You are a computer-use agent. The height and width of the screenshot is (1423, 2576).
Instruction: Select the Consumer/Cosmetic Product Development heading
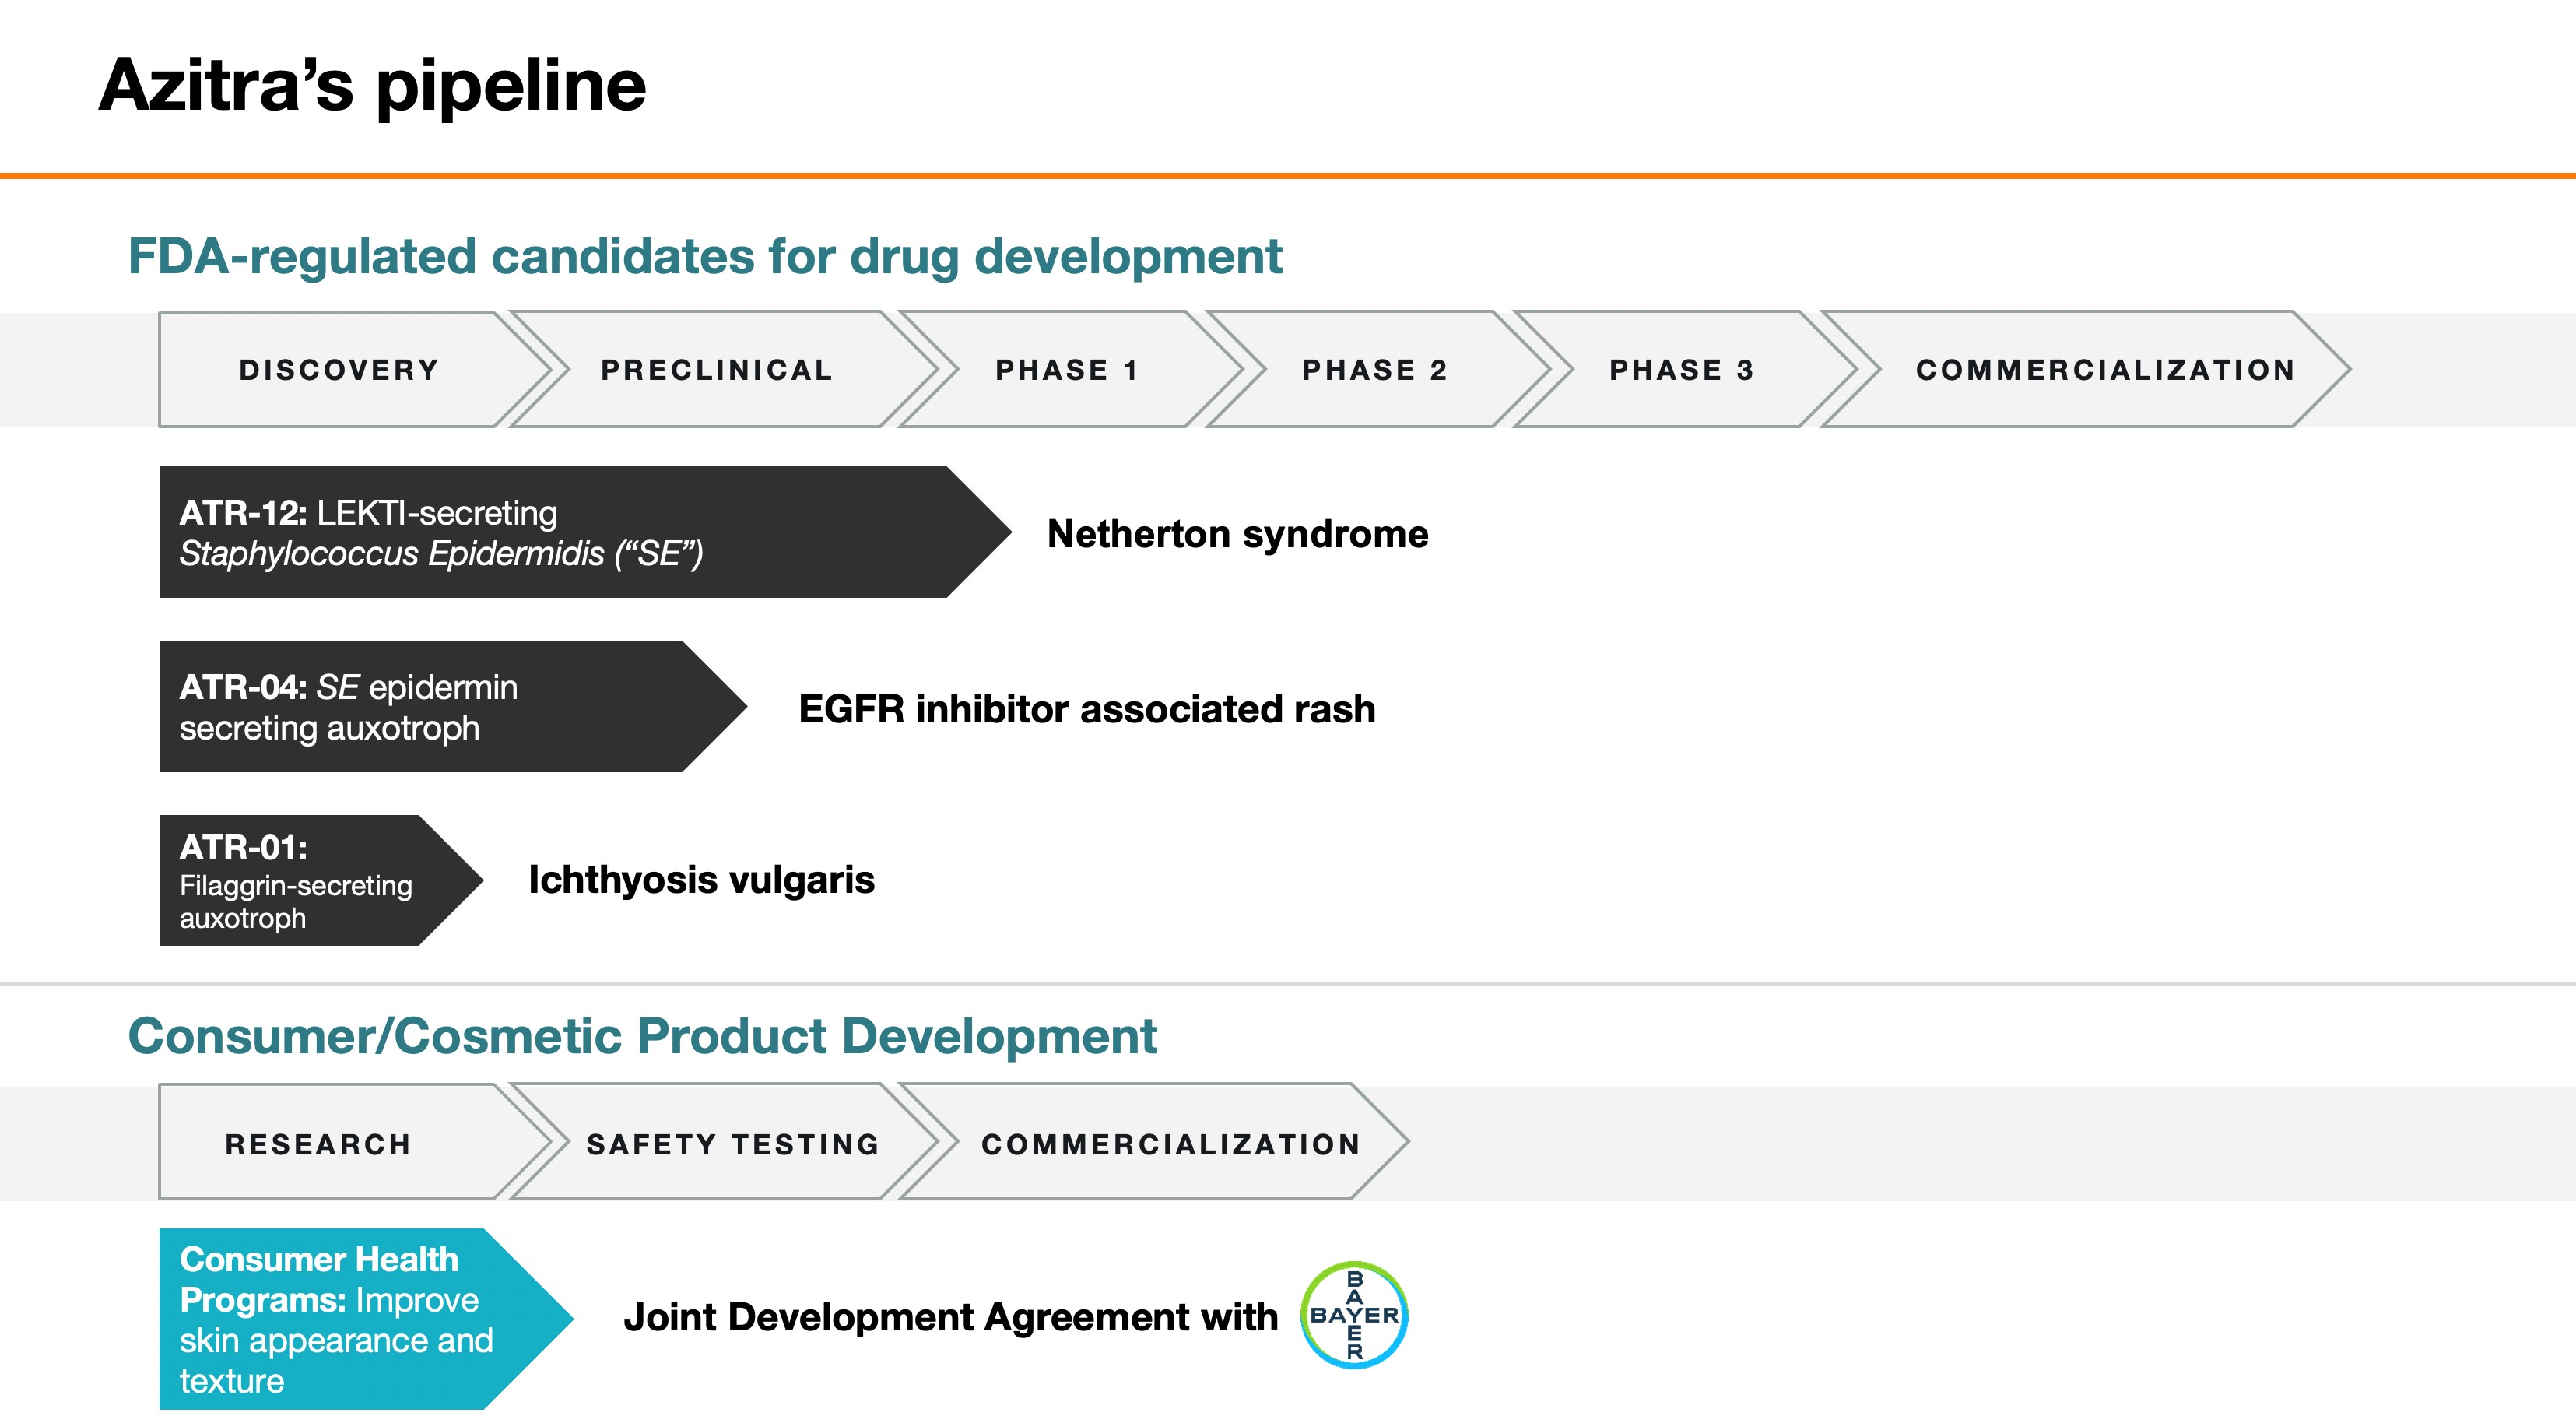click(642, 1036)
